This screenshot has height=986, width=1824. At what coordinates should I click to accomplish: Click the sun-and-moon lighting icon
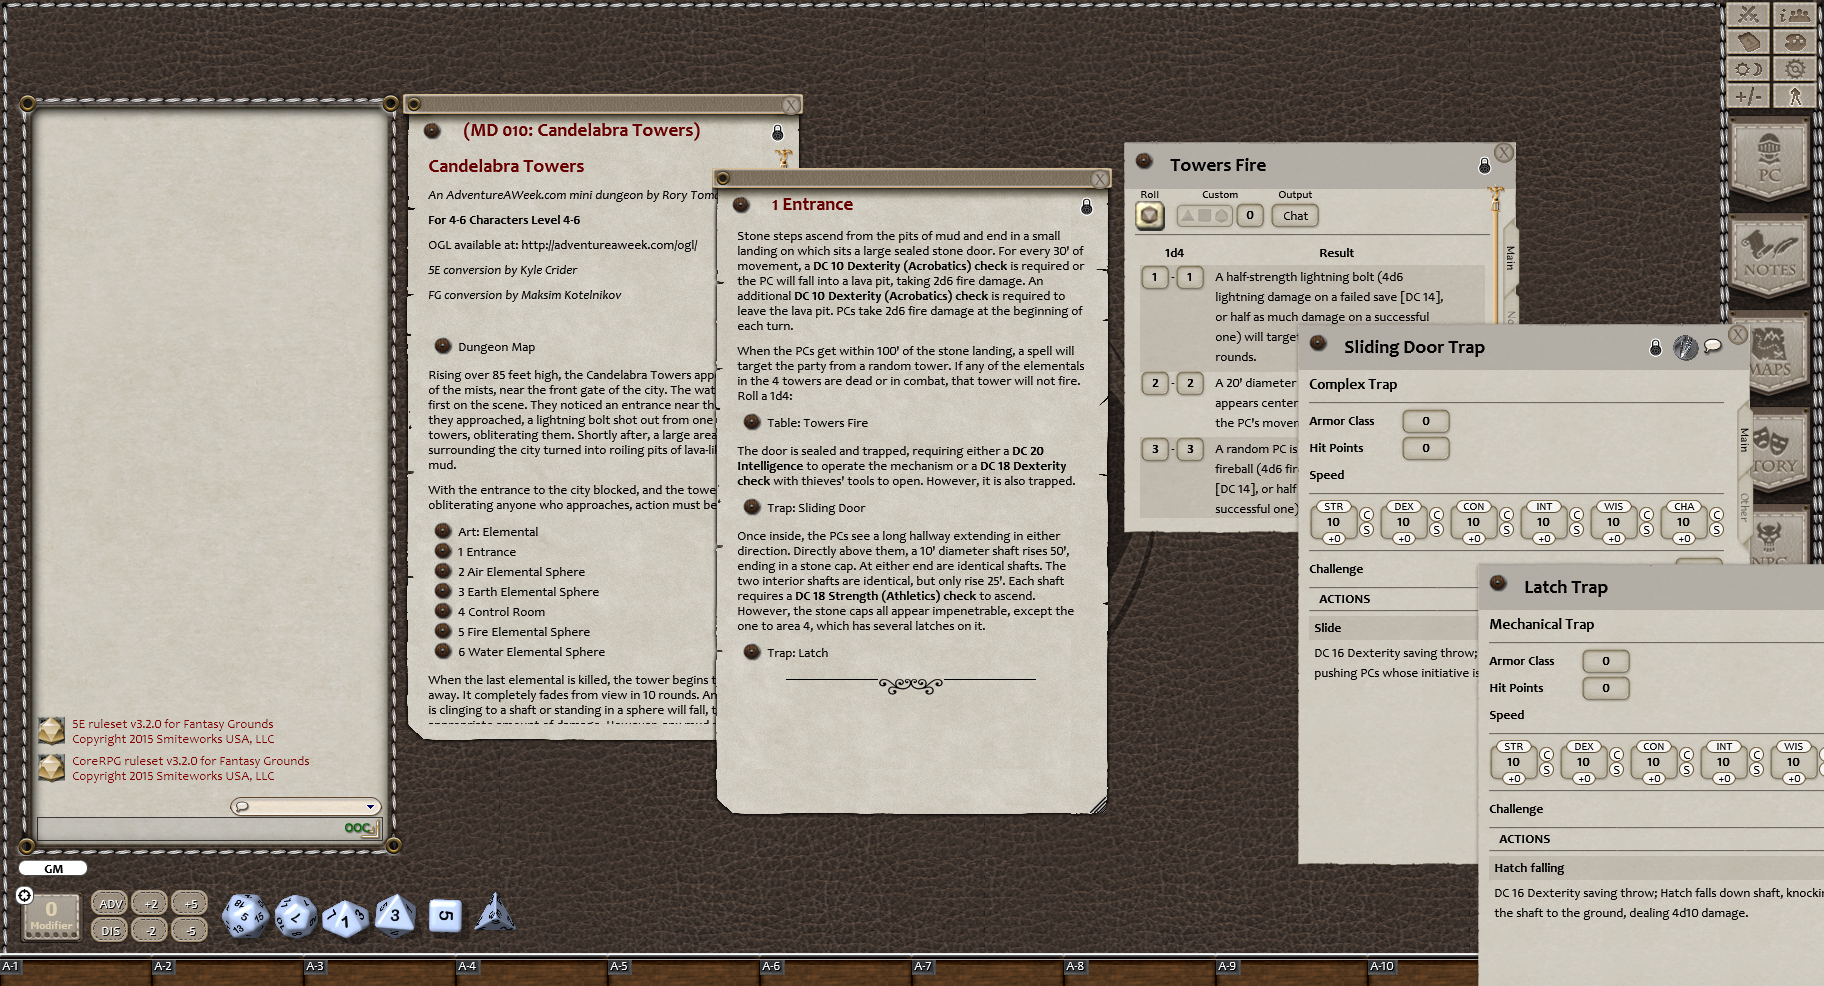(1746, 69)
